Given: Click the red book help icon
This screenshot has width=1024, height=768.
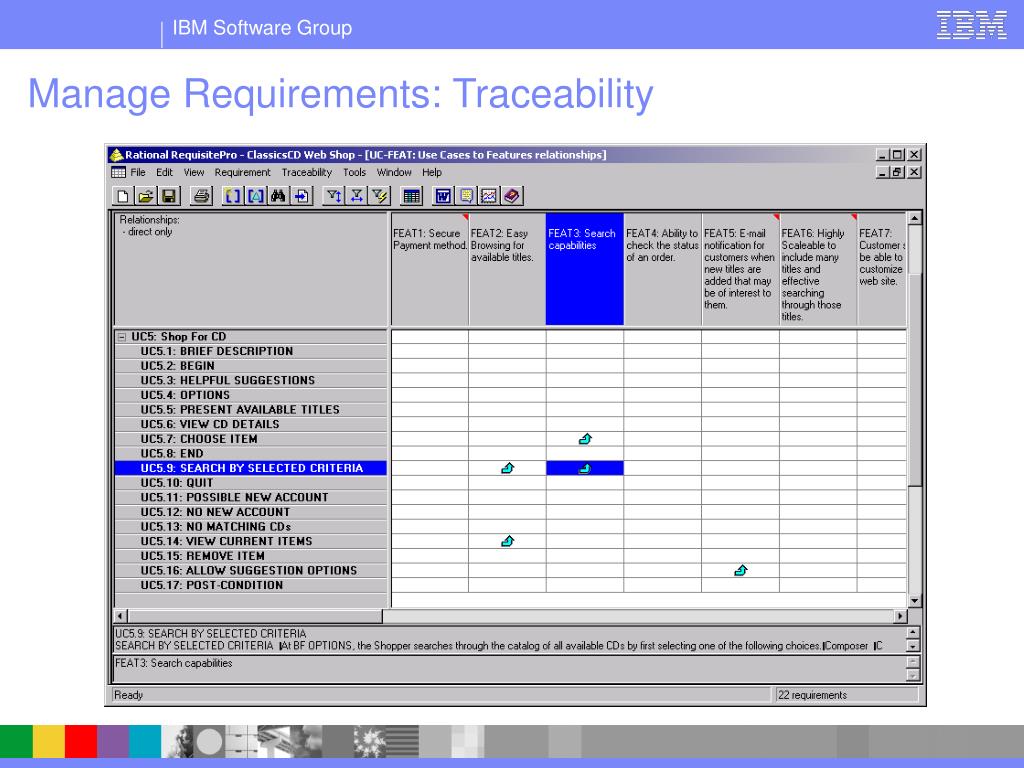Looking at the screenshot, I should 512,196.
